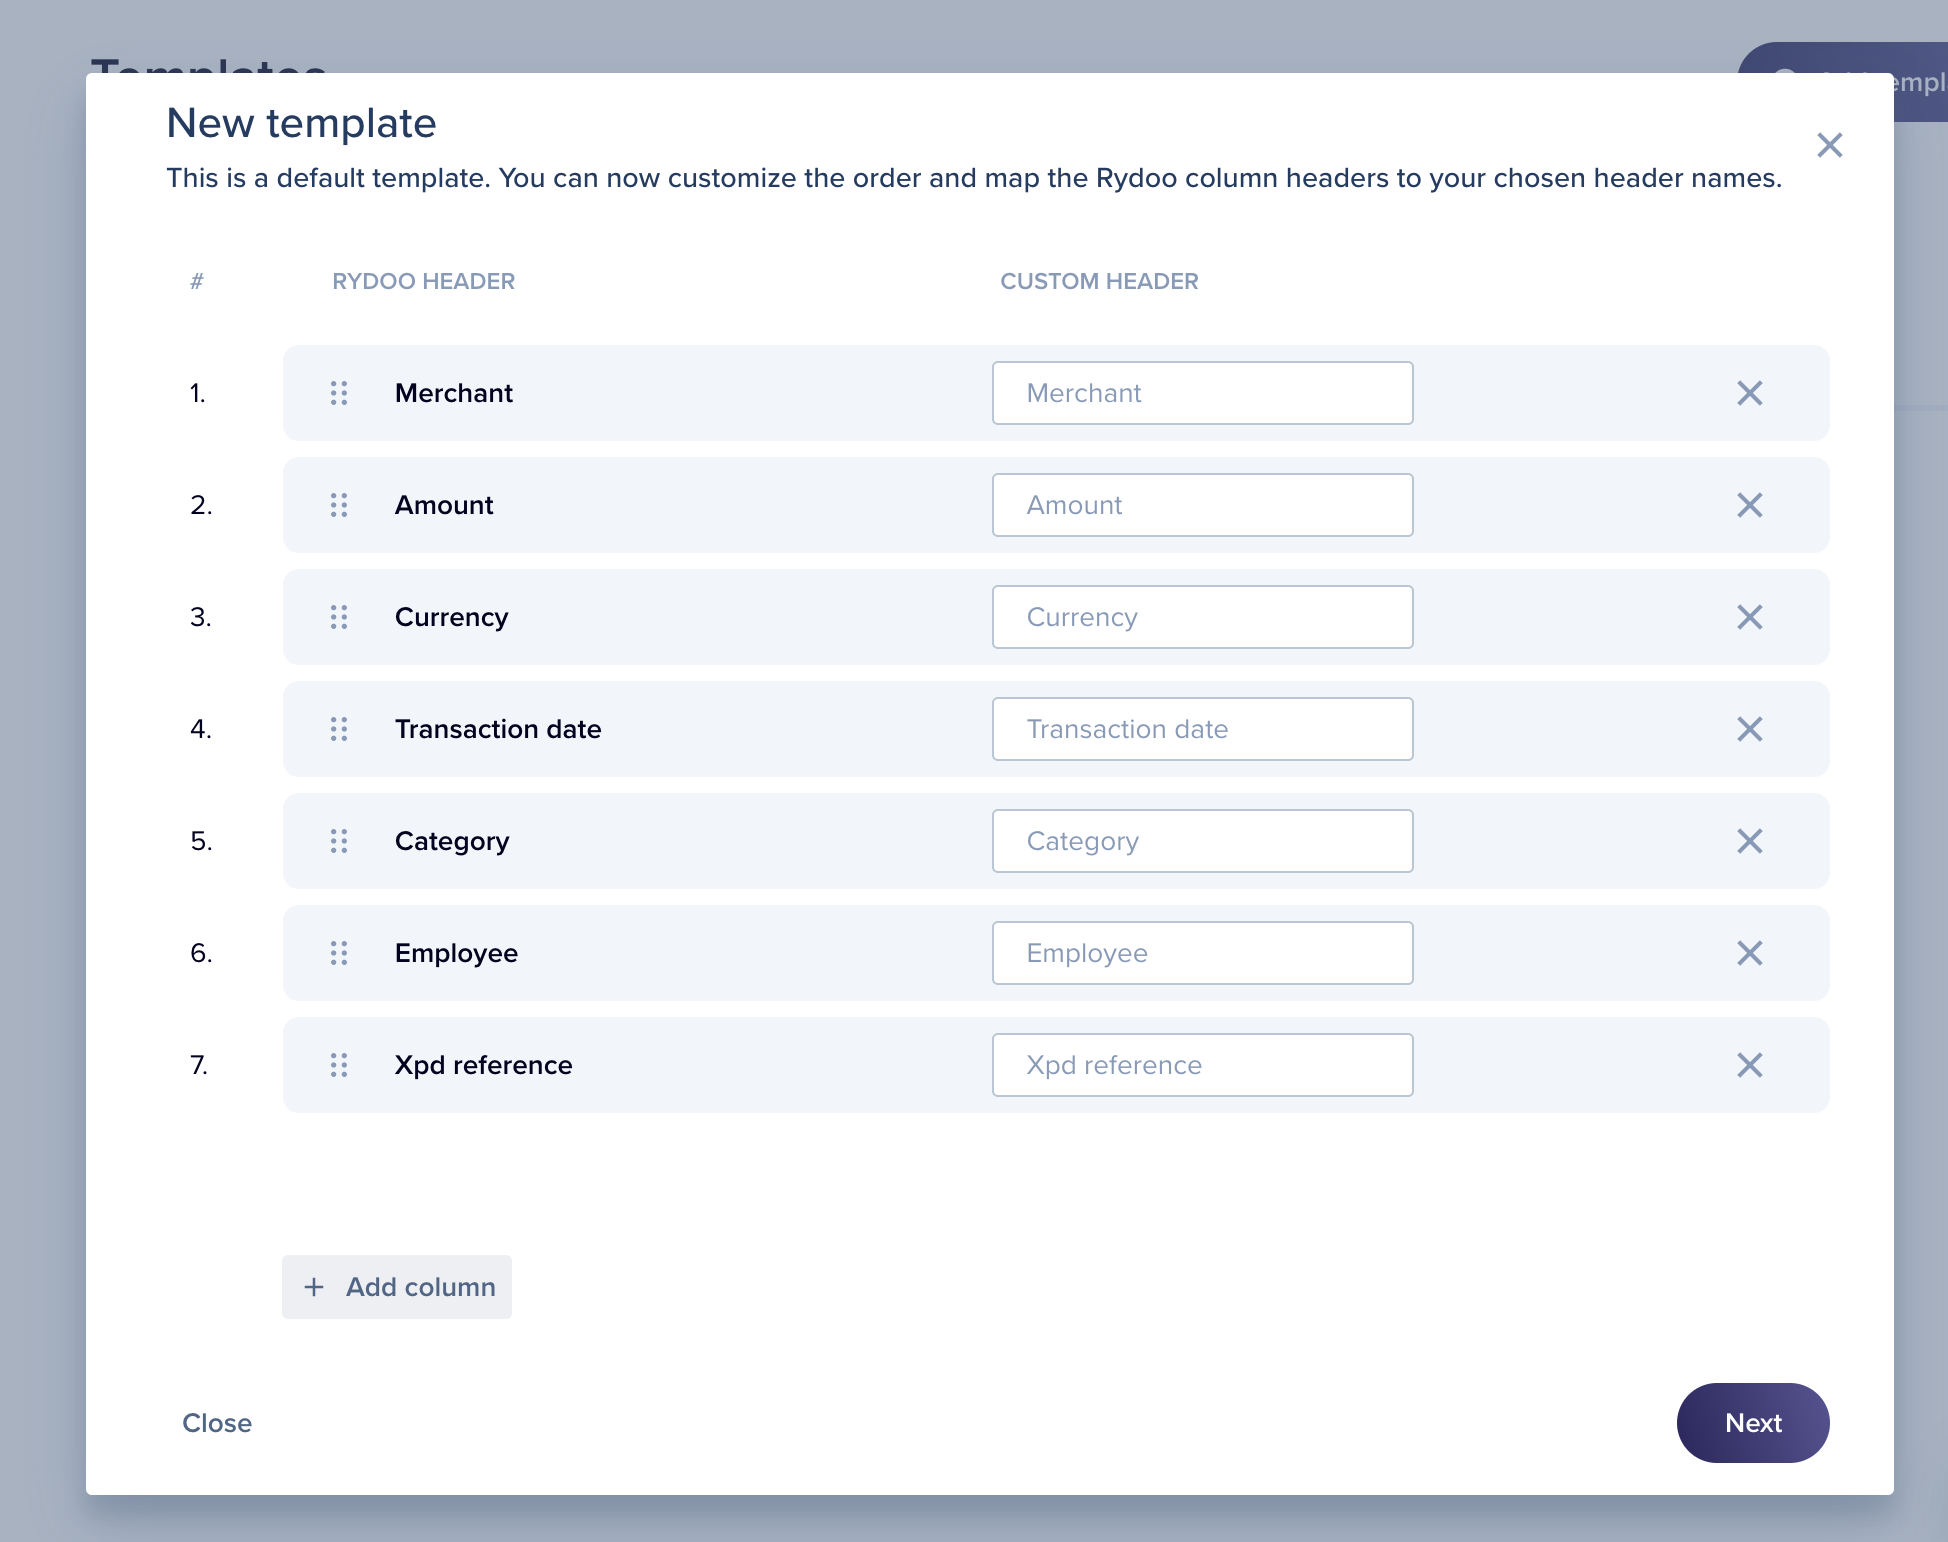This screenshot has height=1542, width=1948.
Task: Remove the Transaction date column row
Action: 1750,729
